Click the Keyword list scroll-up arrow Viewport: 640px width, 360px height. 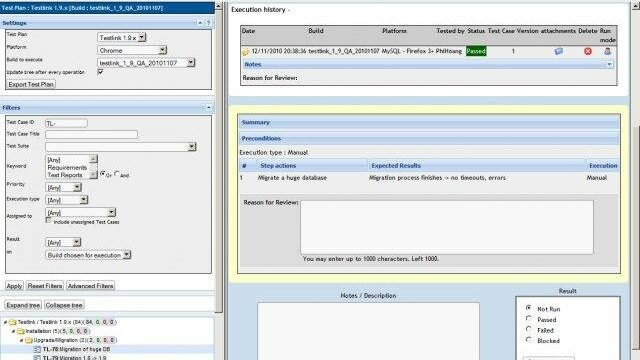click(x=93, y=159)
